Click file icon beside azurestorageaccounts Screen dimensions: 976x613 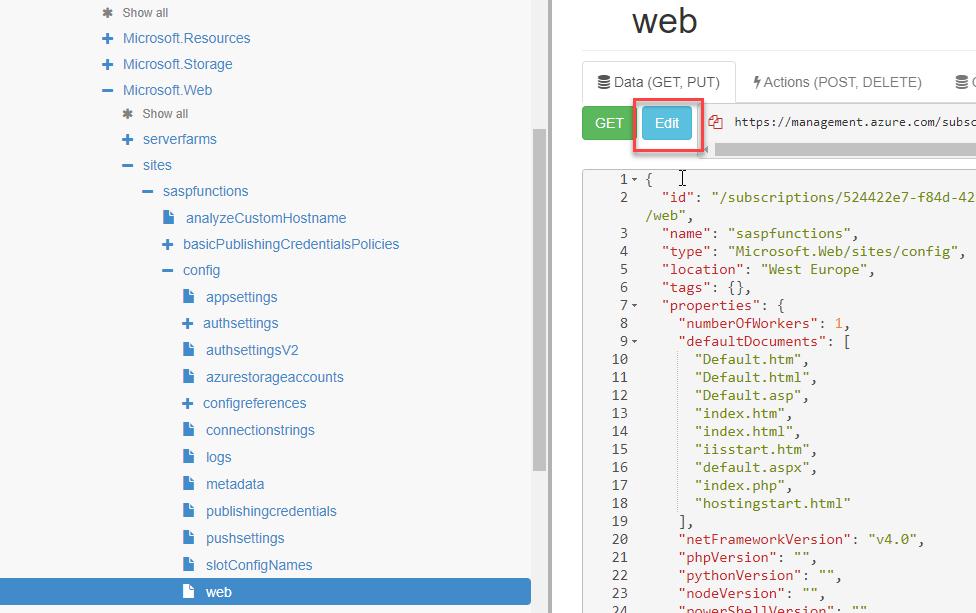188,376
